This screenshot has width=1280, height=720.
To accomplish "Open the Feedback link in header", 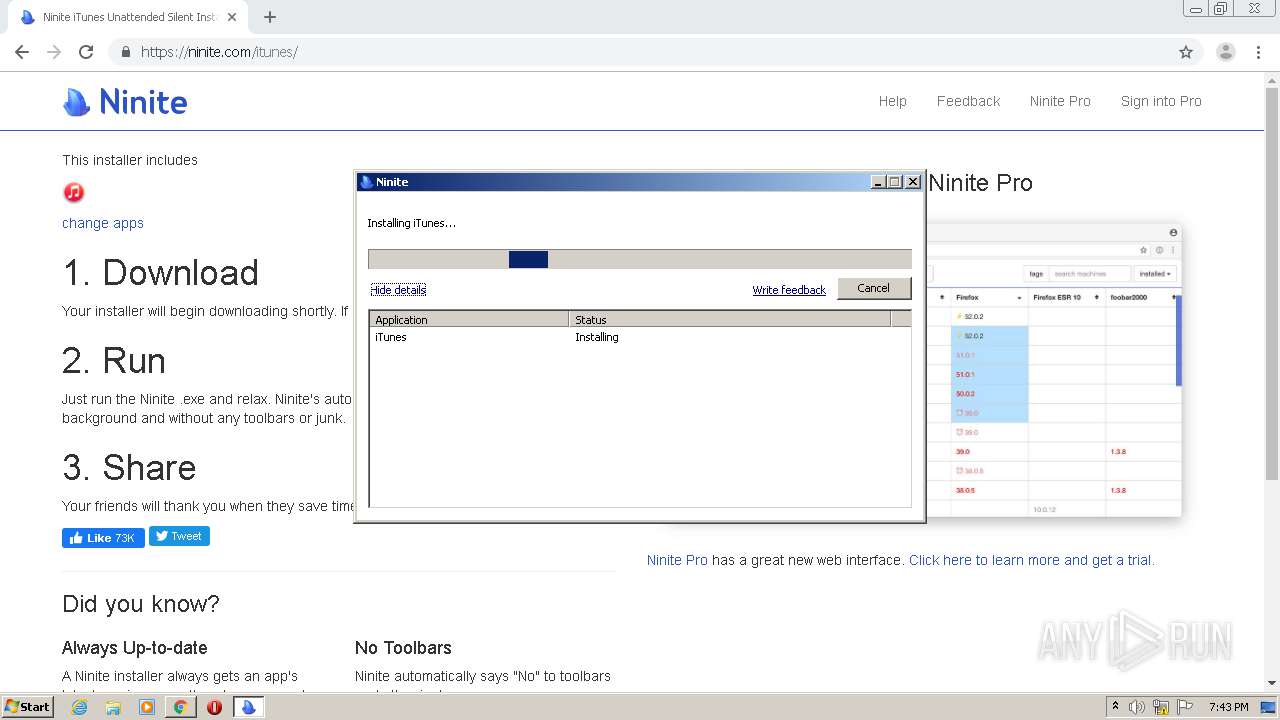I will [968, 101].
